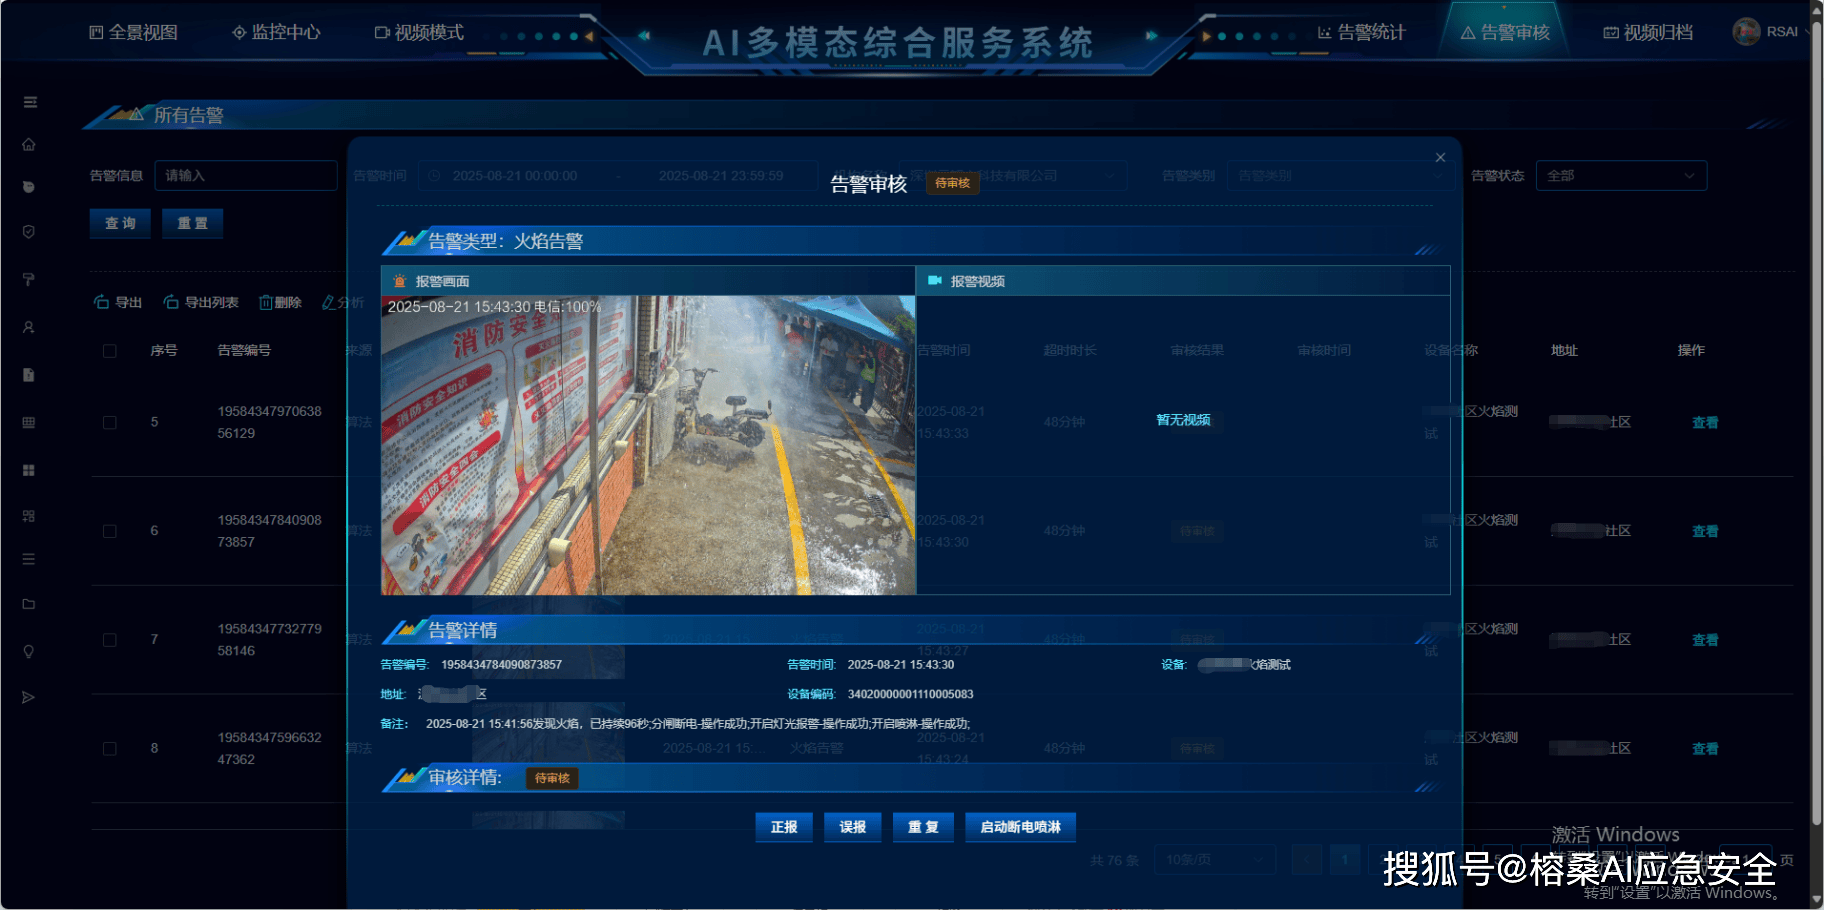Viewport: 1824px width, 910px height.
Task: Collapse the sidebar with the hamburger menu icon
Action: point(30,102)
